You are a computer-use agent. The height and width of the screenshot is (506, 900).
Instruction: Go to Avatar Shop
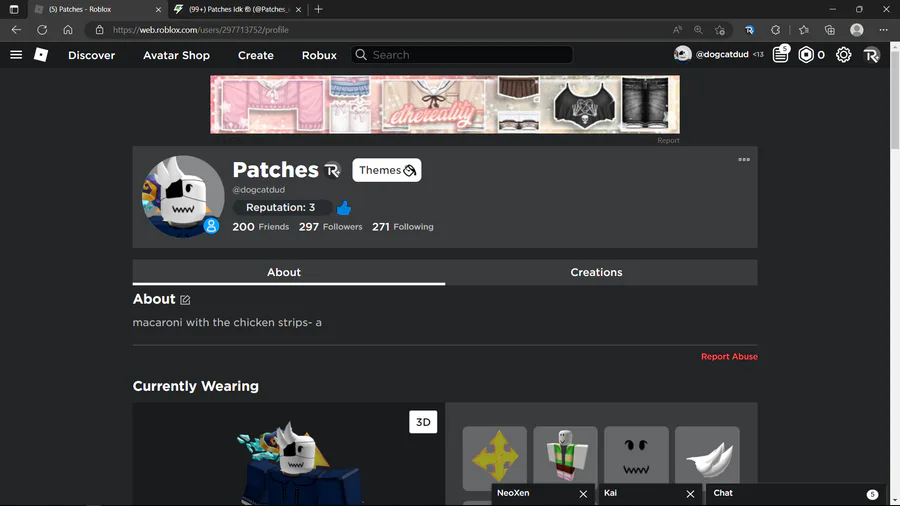[x=176, y=55]
